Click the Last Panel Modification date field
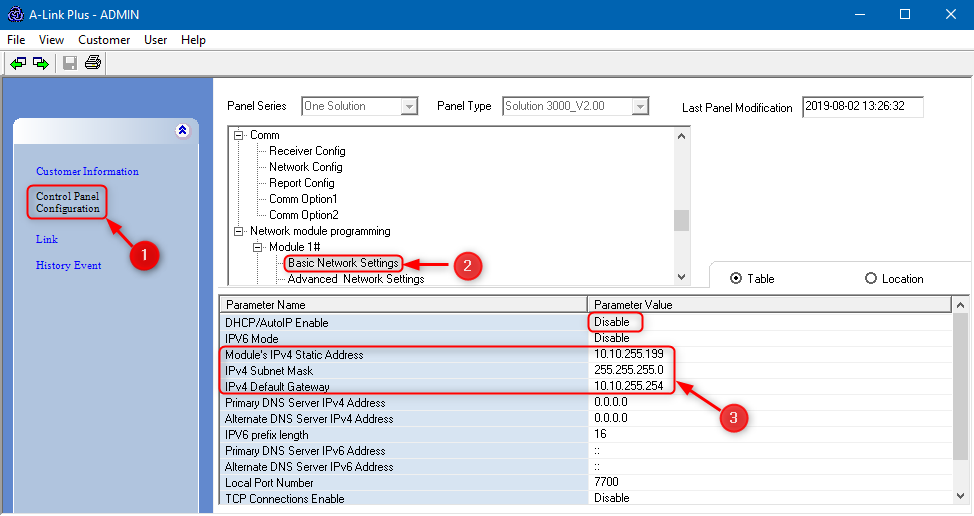 [x=862, y=107]
